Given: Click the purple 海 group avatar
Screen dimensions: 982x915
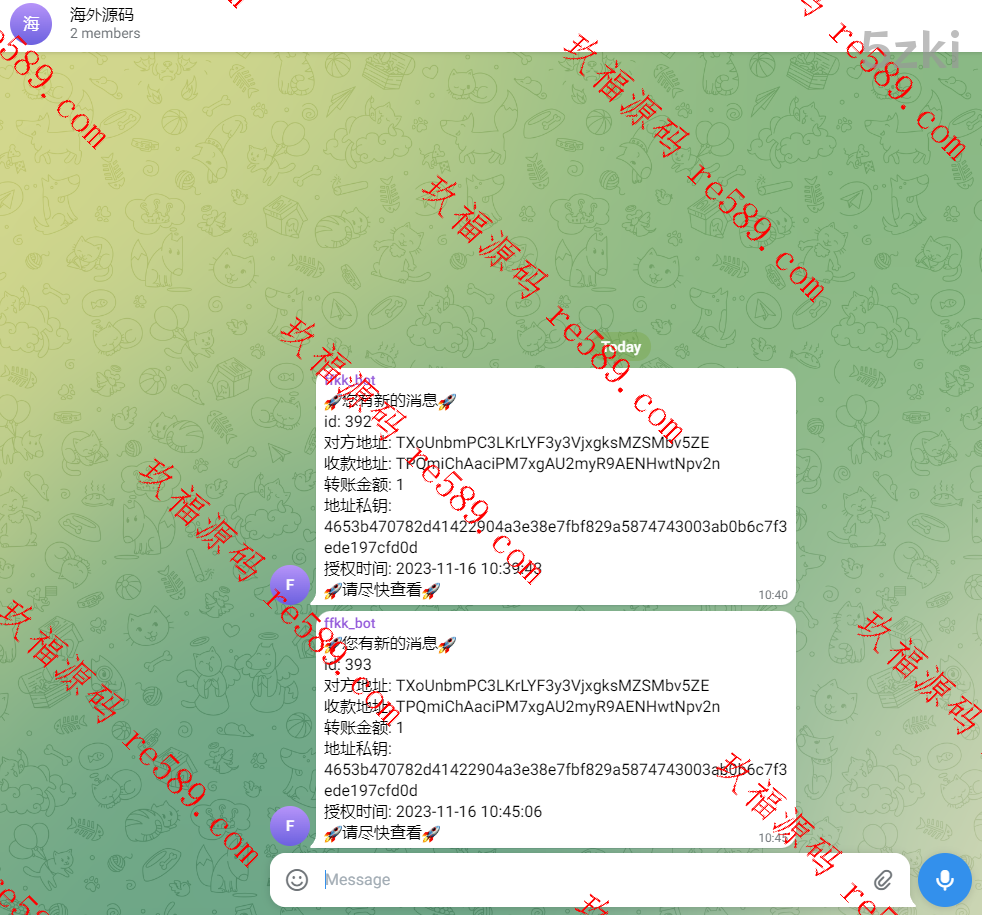Looking at the screenshot, I should [x=31, y=24].
